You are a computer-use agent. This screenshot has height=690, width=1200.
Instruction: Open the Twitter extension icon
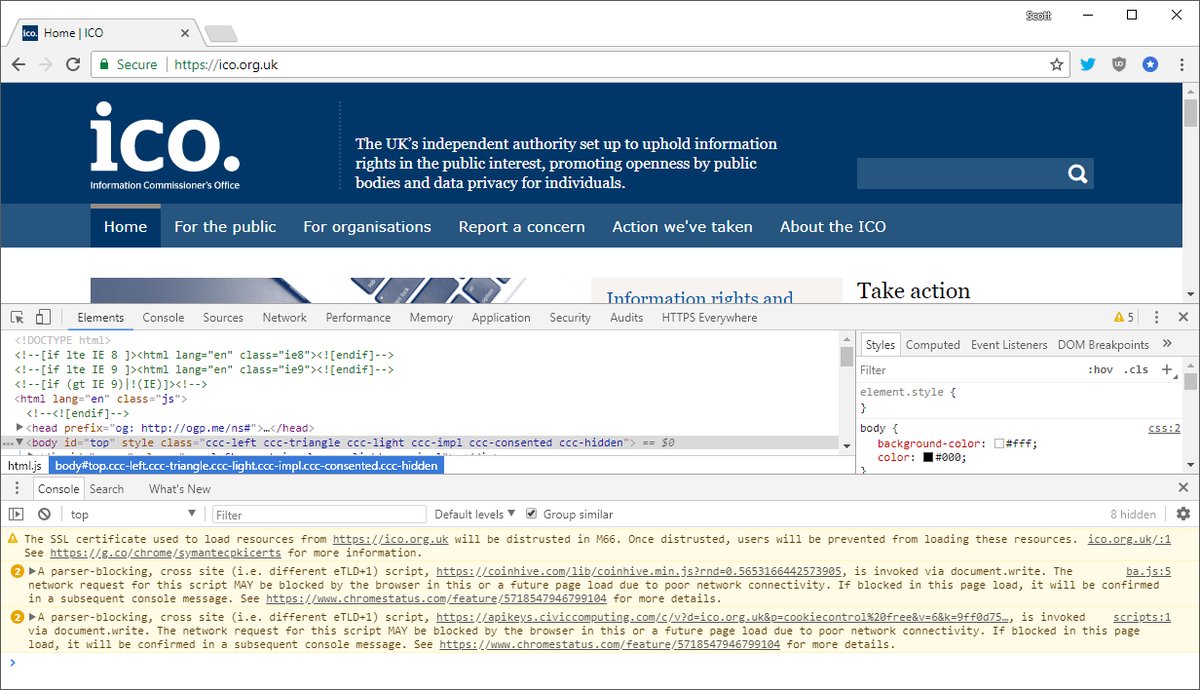coord(1088,64)
